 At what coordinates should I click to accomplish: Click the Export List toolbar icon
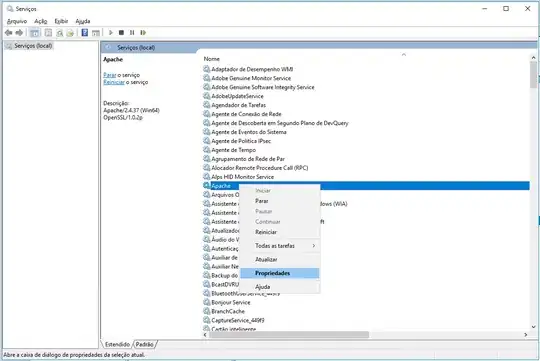[x=70, y=33]
